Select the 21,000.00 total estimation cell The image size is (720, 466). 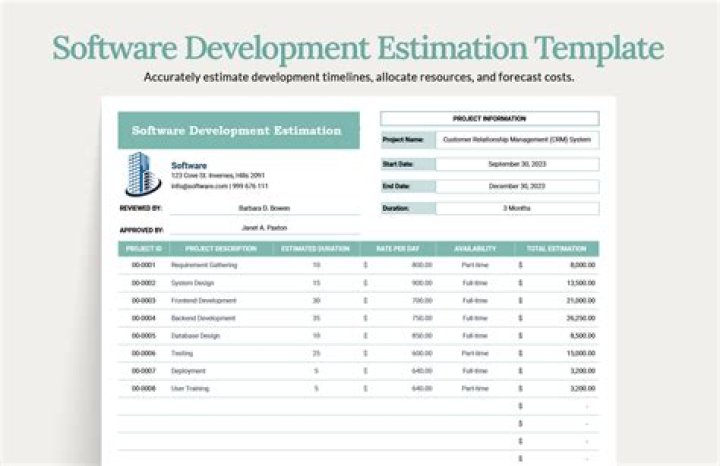tap(581, 300)
